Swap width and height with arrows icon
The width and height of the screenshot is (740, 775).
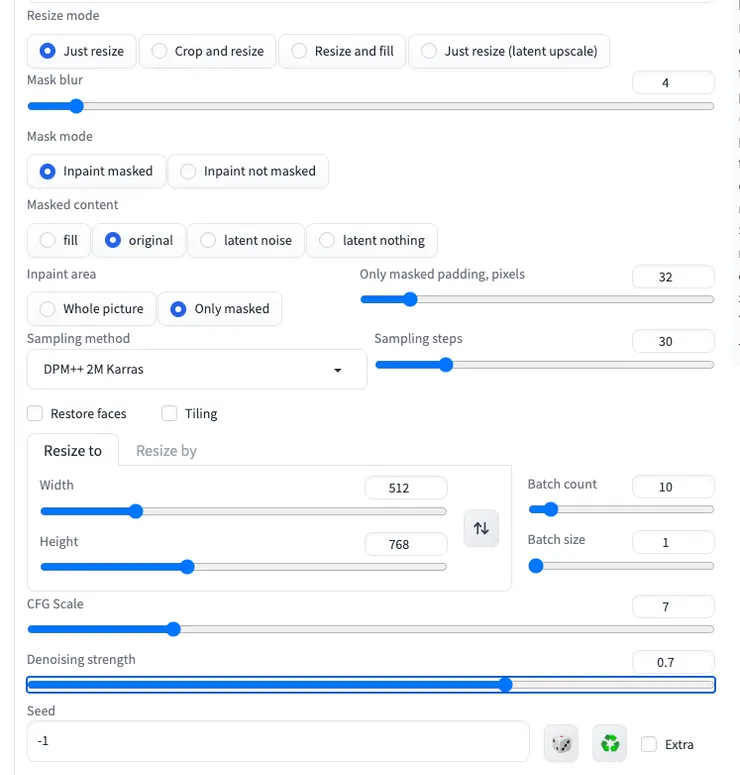point(481,528)
